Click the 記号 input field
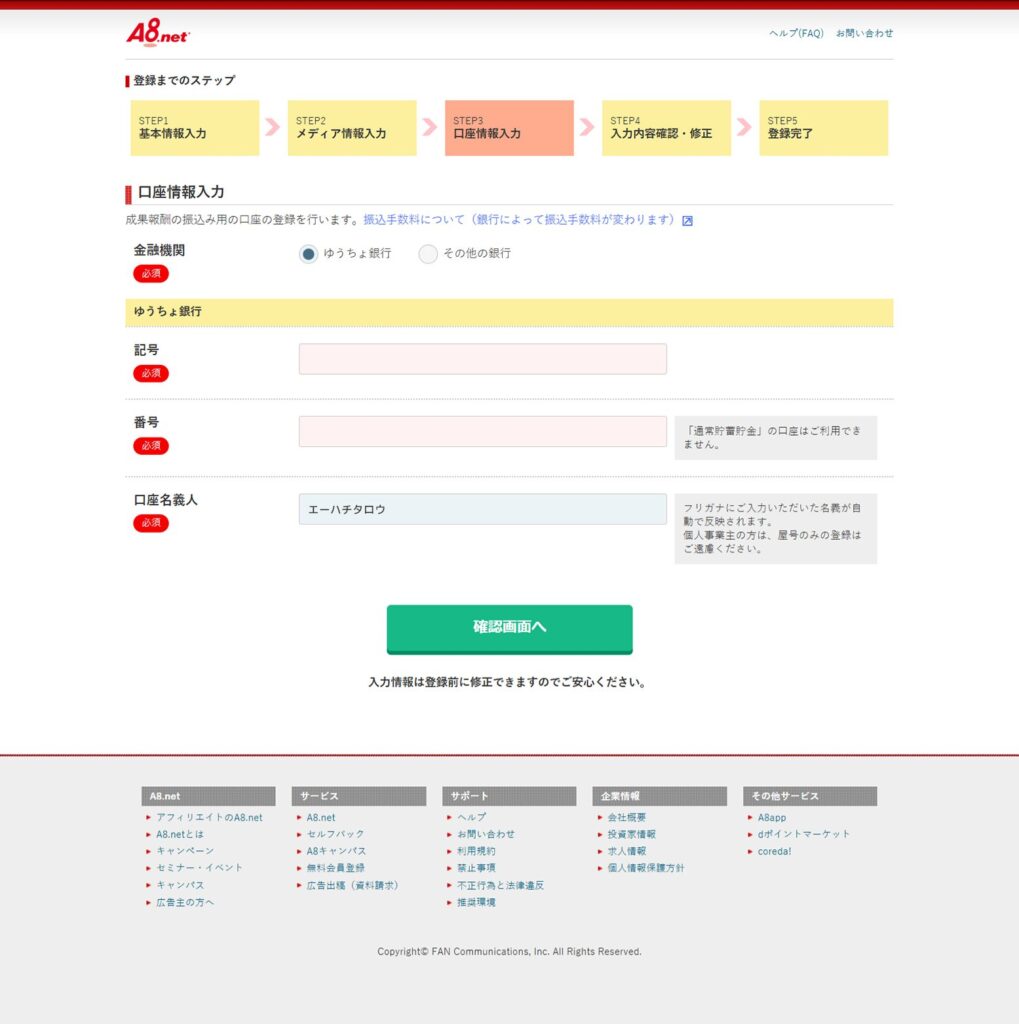 [x=482, y=359]
